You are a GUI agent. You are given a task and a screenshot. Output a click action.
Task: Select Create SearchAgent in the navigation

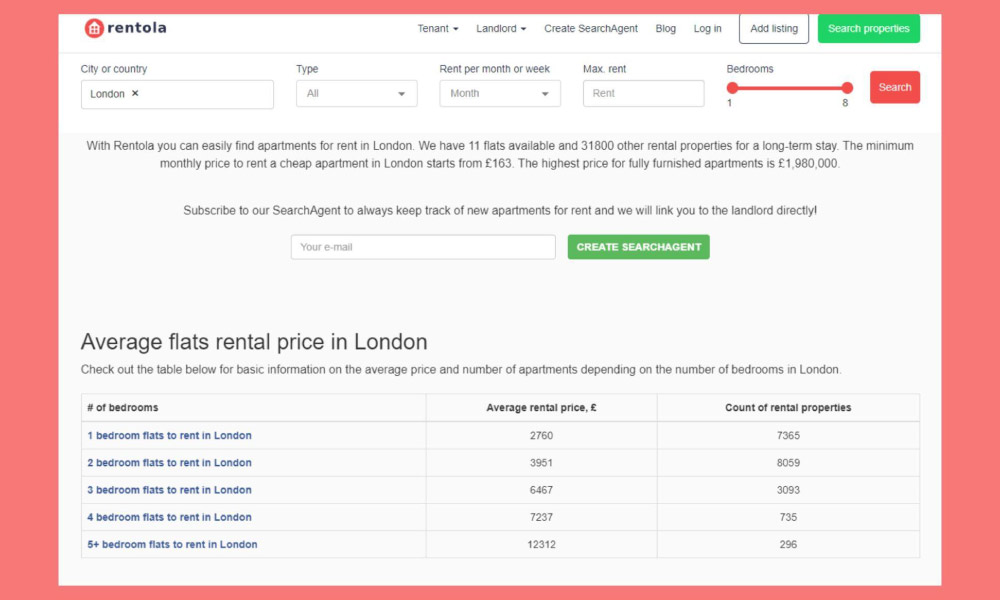coord(591,29)
